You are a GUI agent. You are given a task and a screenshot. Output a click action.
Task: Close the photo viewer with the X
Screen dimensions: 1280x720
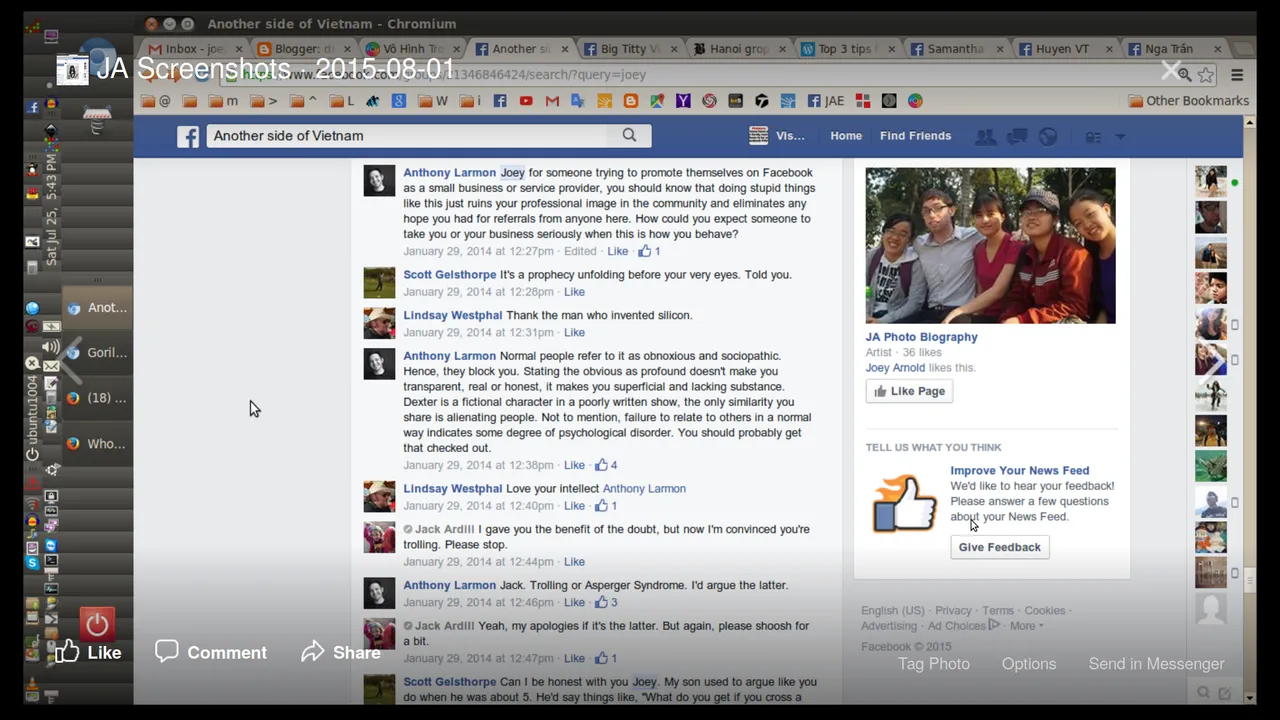1170,70
